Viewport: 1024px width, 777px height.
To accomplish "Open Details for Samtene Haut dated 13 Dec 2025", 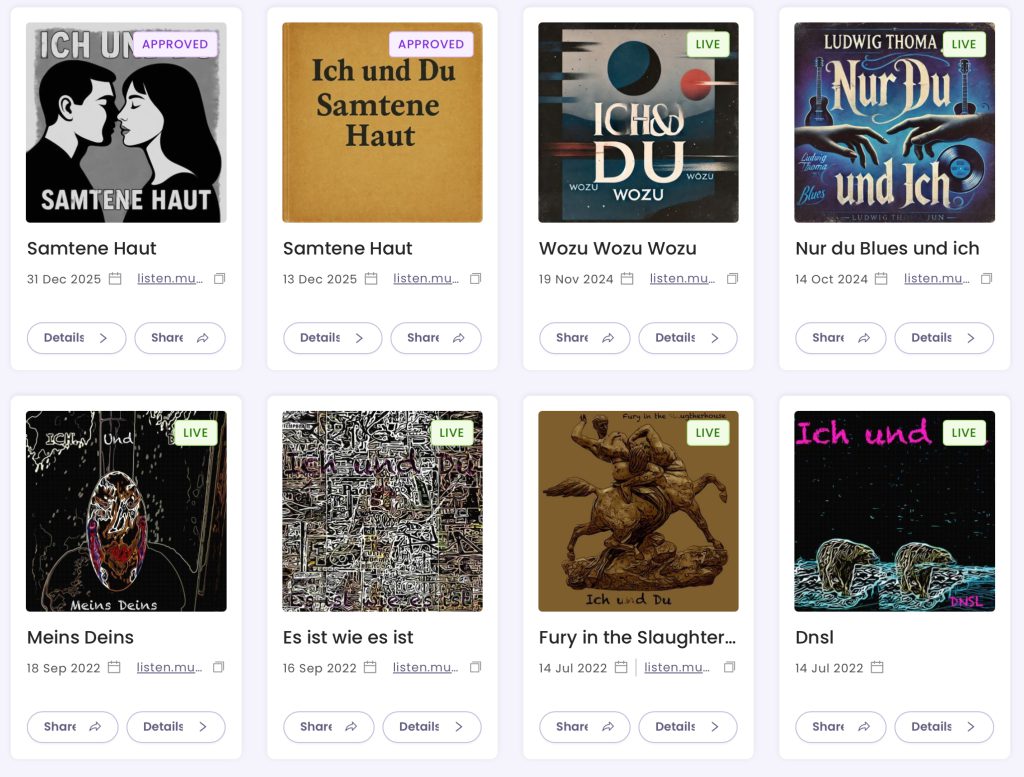I will [x=332, y=338].
